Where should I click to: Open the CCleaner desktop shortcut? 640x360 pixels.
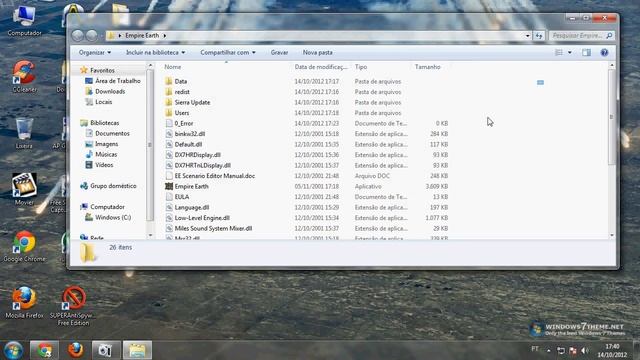click(x=24, y=76)
